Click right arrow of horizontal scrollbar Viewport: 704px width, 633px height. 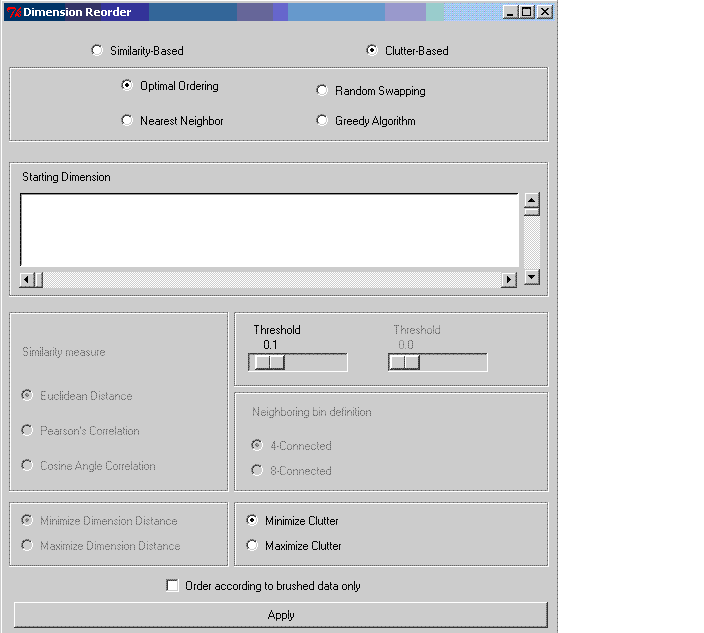pos(509,280)
